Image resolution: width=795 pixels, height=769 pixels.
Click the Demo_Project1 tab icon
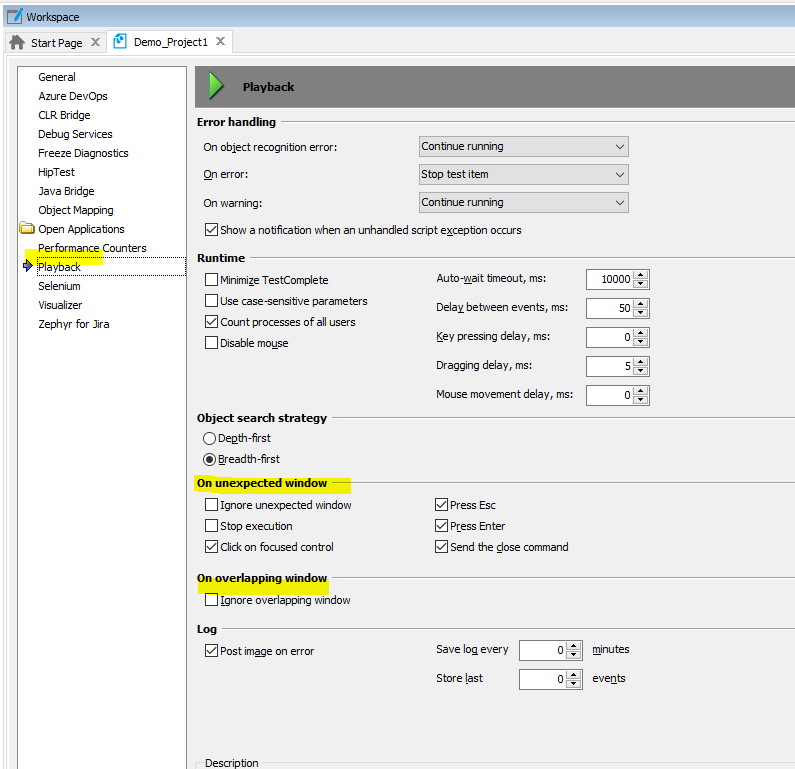(121, 42)
